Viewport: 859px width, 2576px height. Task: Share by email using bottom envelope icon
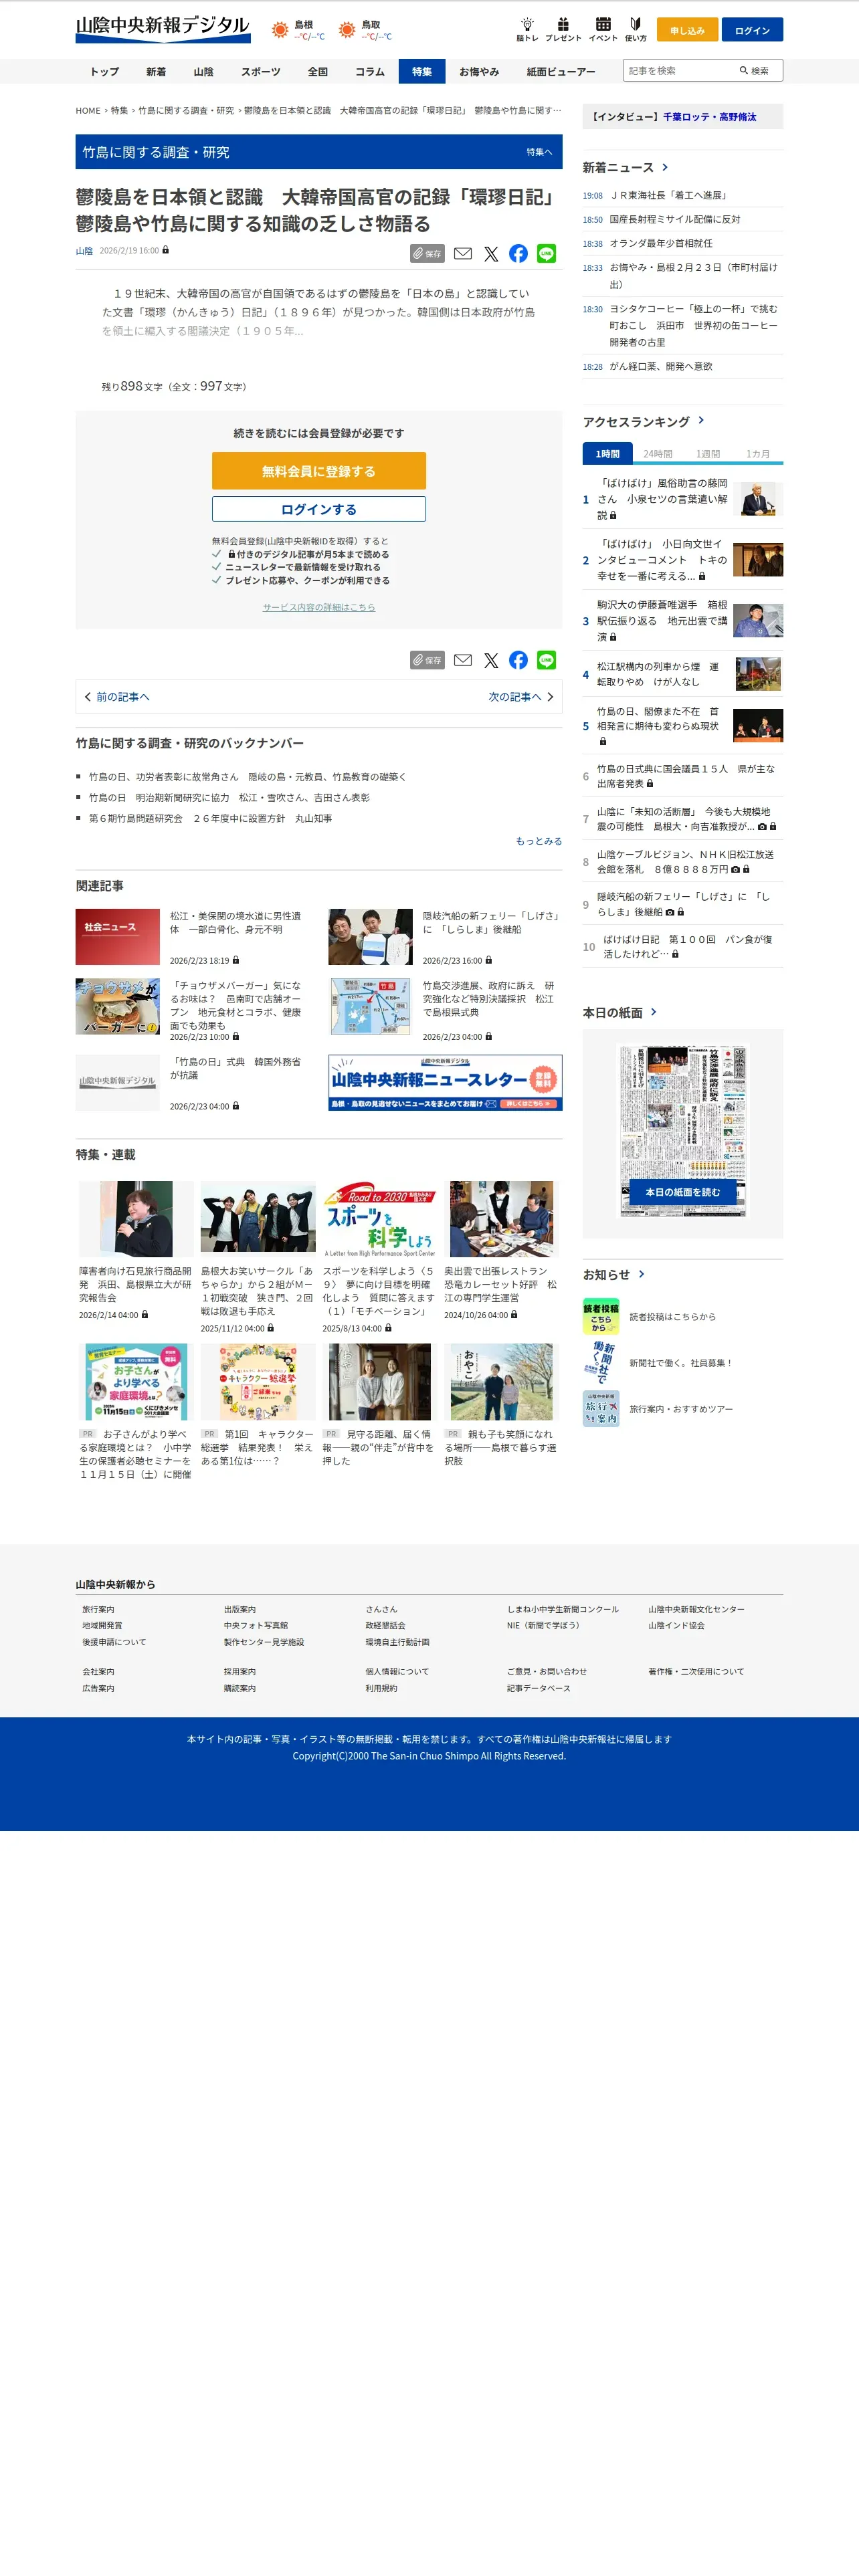point(463,660)
